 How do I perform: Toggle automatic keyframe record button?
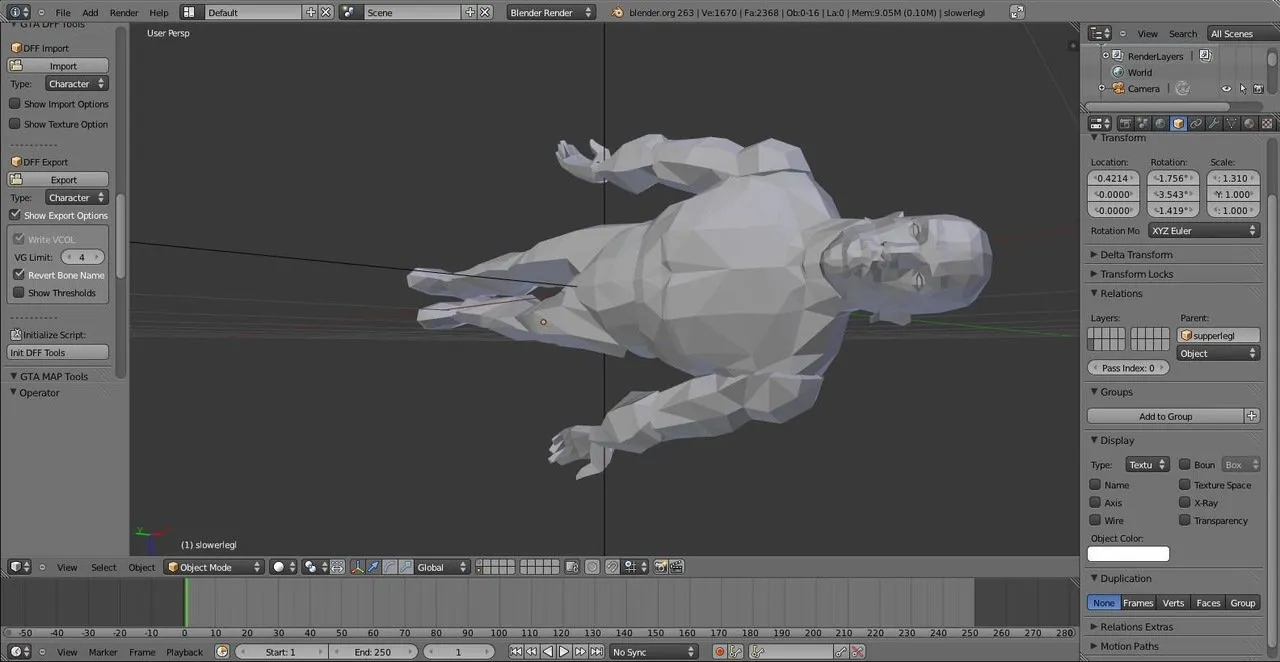click(719, 652)
